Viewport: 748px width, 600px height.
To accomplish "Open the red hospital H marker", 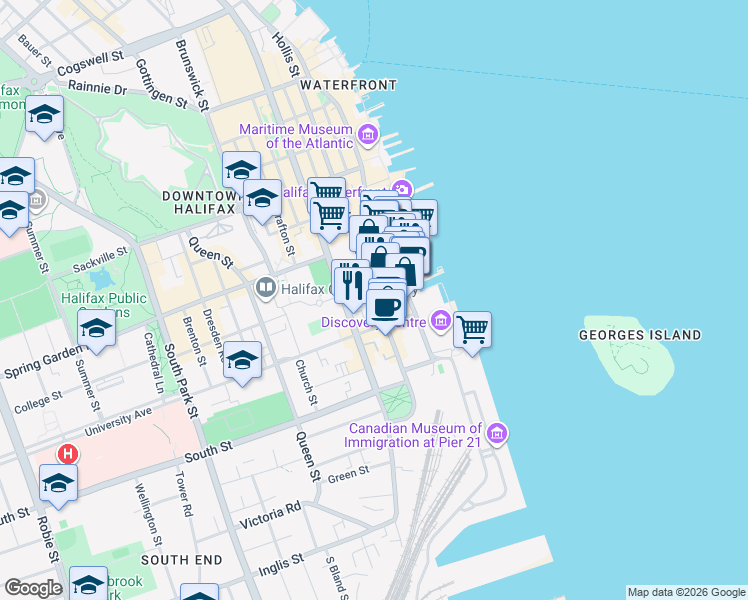I will pyautogui.click(x=68, y=454).
